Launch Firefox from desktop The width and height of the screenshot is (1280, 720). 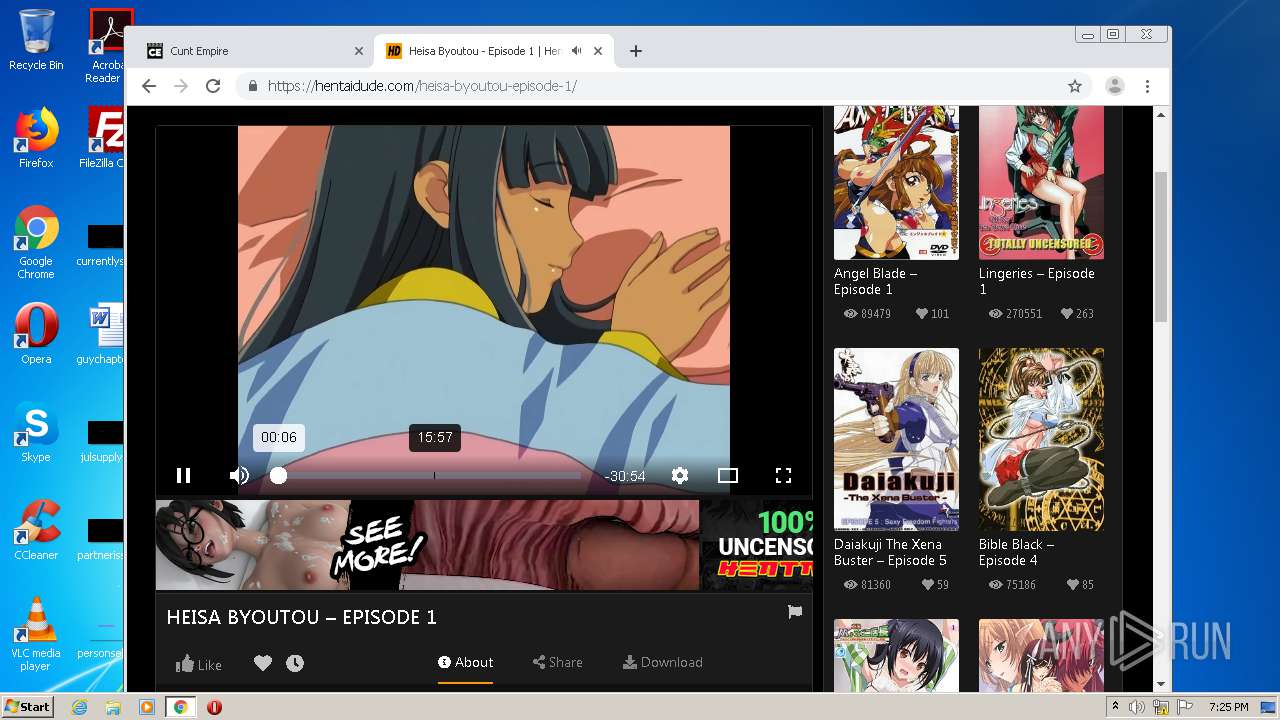pos(36,138)
